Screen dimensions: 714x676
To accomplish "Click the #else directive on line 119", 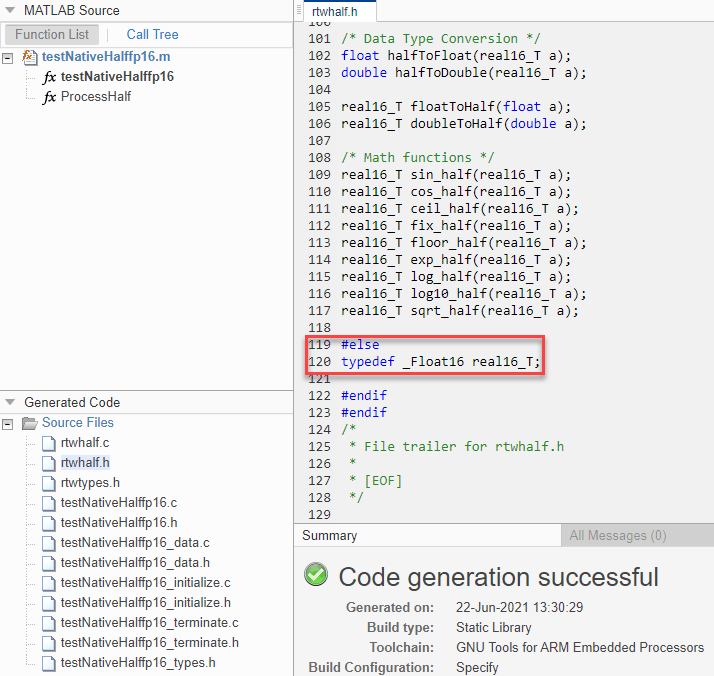I will click(x=360, y=345).
